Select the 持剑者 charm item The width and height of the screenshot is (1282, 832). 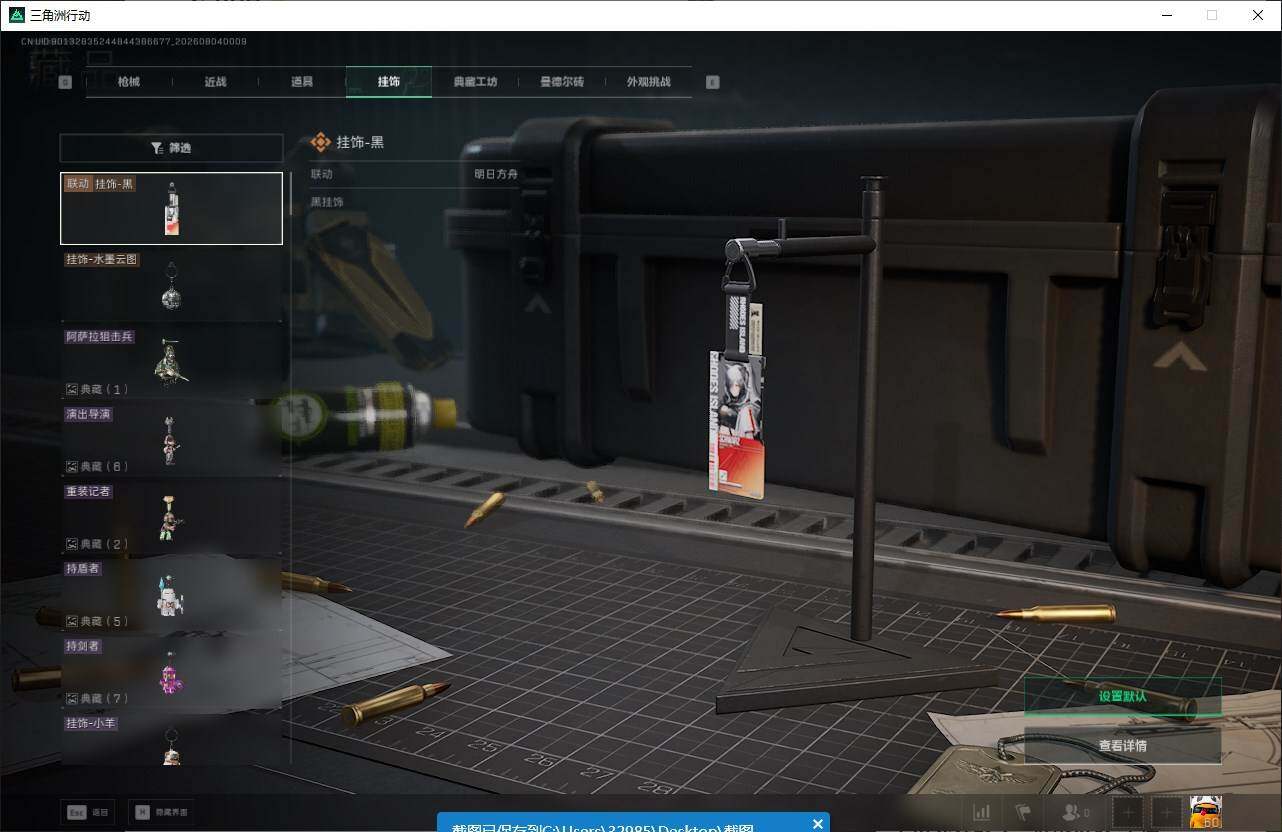171,672
